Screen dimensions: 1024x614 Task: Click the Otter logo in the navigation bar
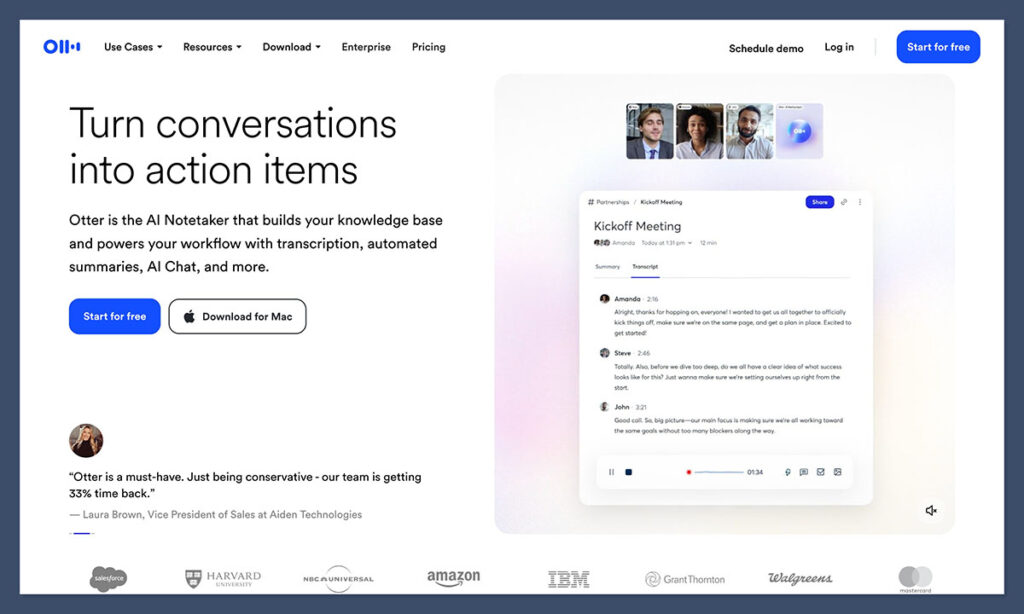coord(61,46)
